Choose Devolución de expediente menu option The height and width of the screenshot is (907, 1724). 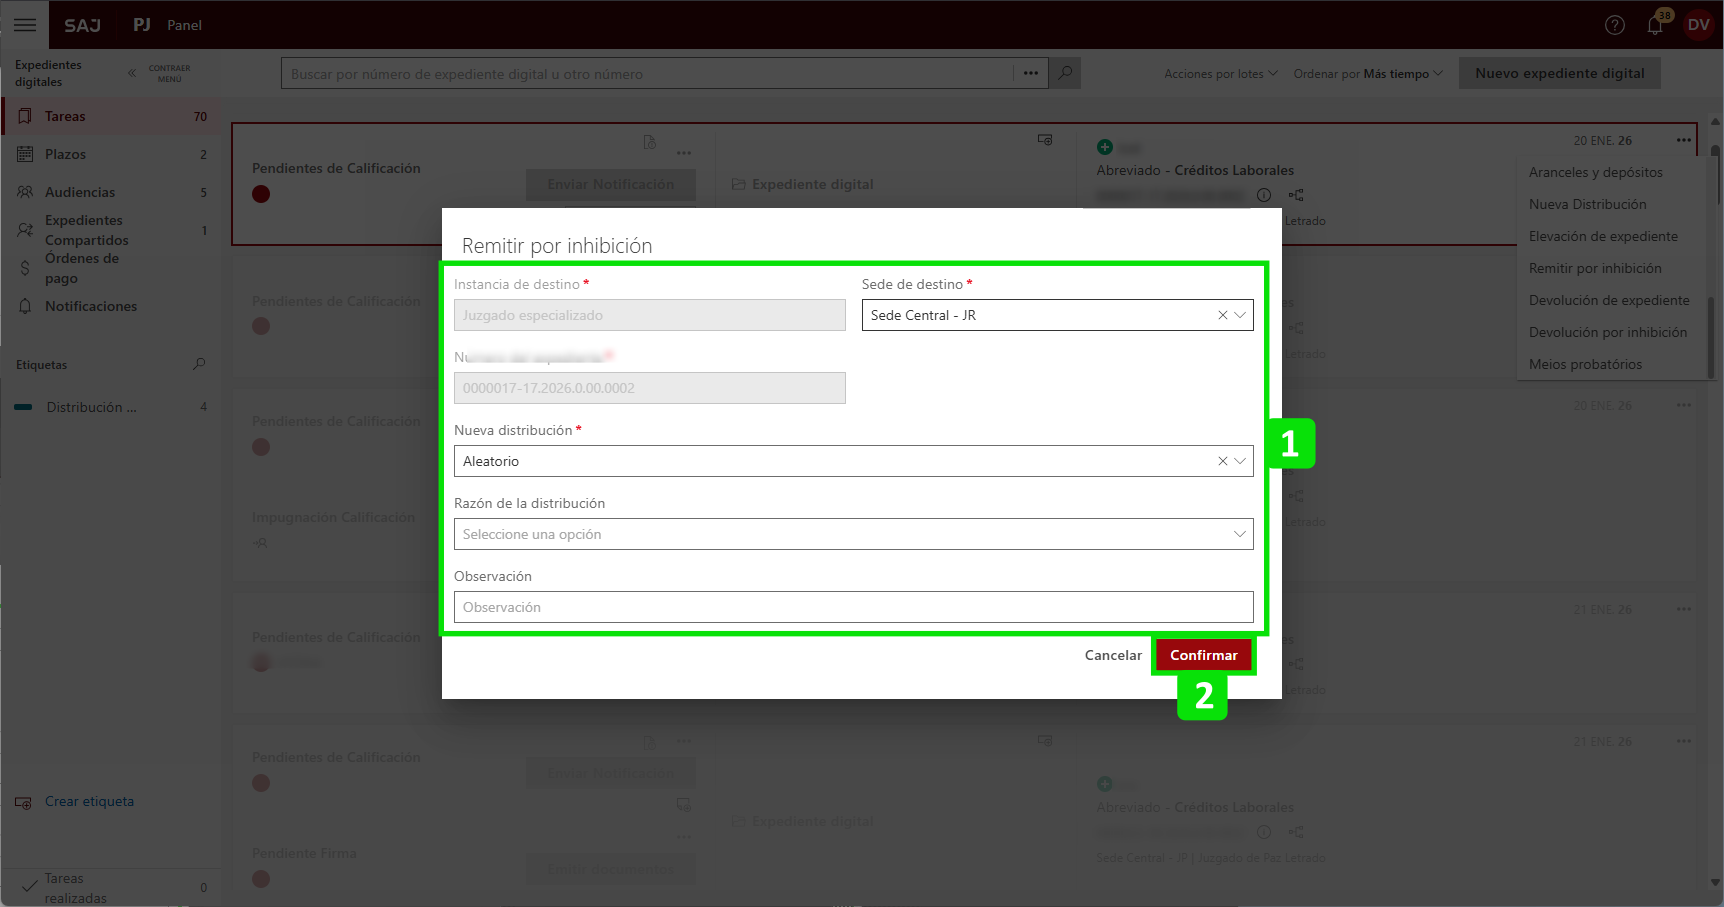coord(1608,300)
